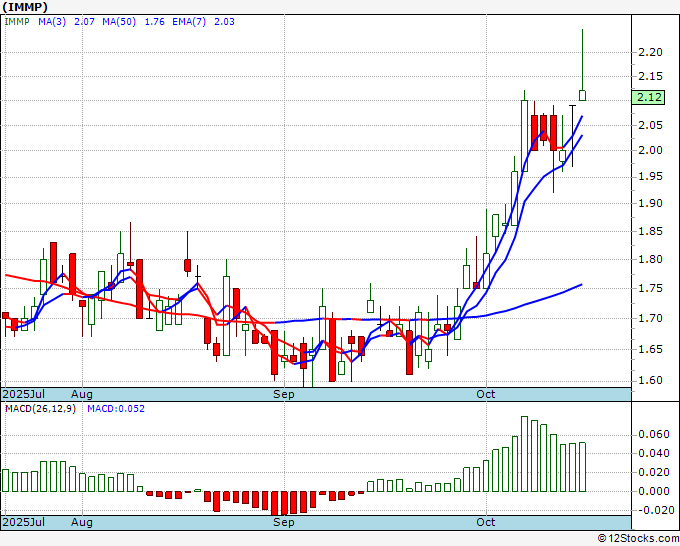Screen dimensions: 680x546
Task: Click the MA(50) value 1.76
Action: (154, 22)
